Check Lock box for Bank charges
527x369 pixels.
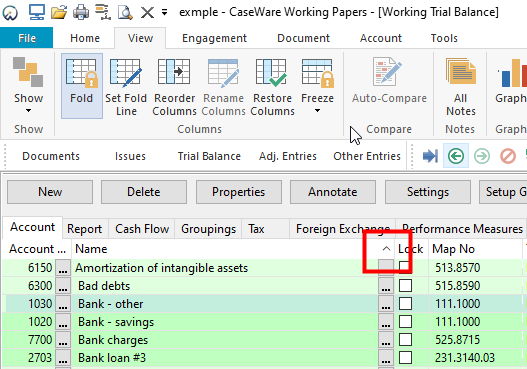405,340
